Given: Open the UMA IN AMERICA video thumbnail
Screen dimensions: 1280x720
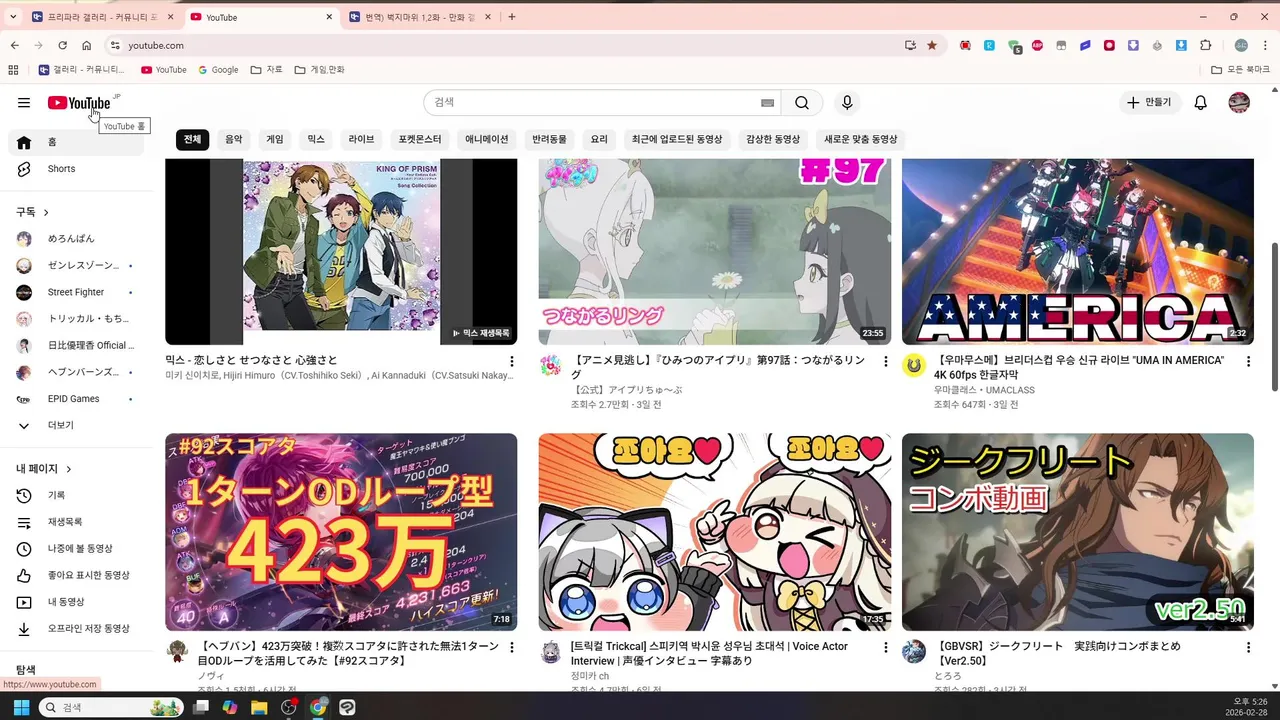Looking at the screenshot, I should 1078,251.
